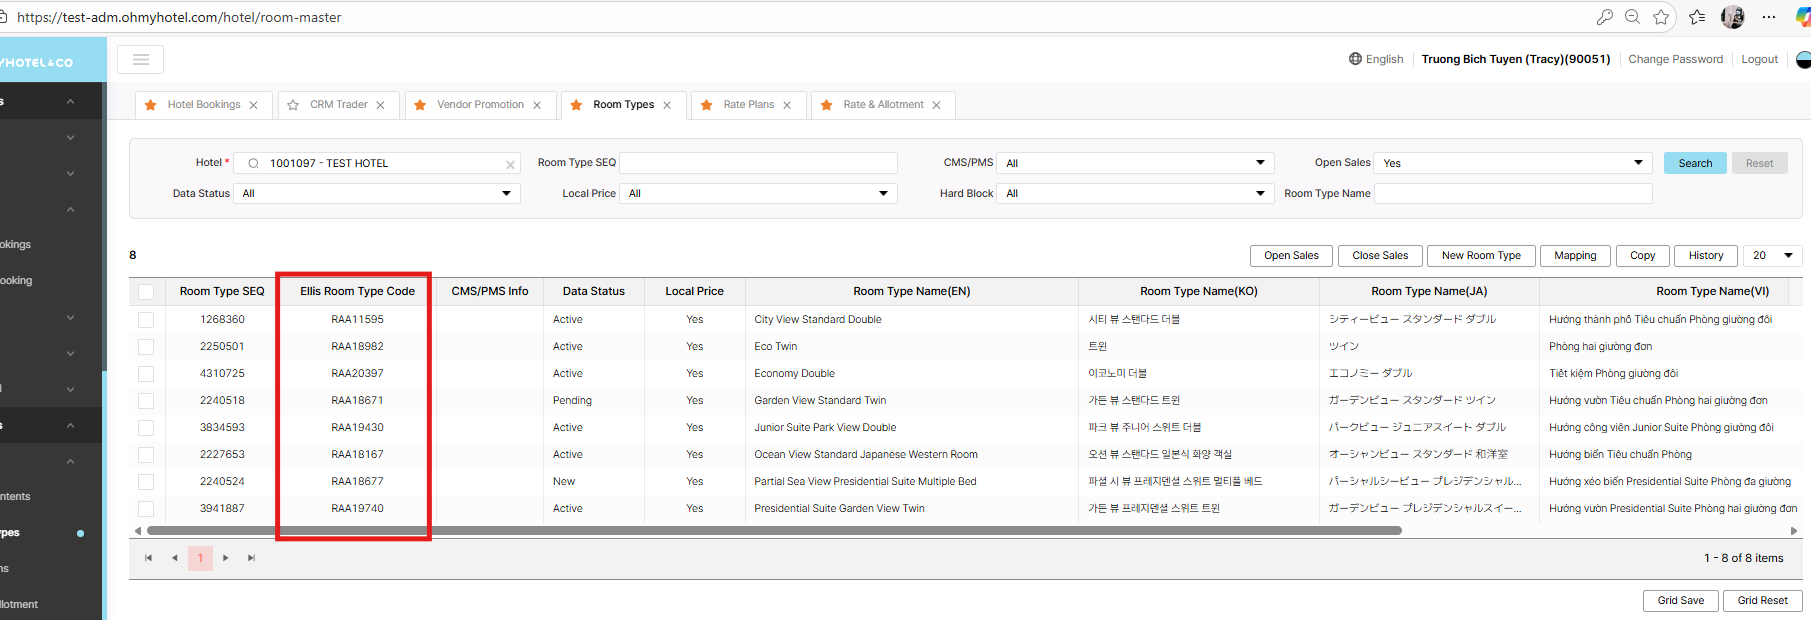Screen dimensions: 1811x620
Task: Go to next page arrow in pager
Action: pyautogui.click(x=226, y=558)
